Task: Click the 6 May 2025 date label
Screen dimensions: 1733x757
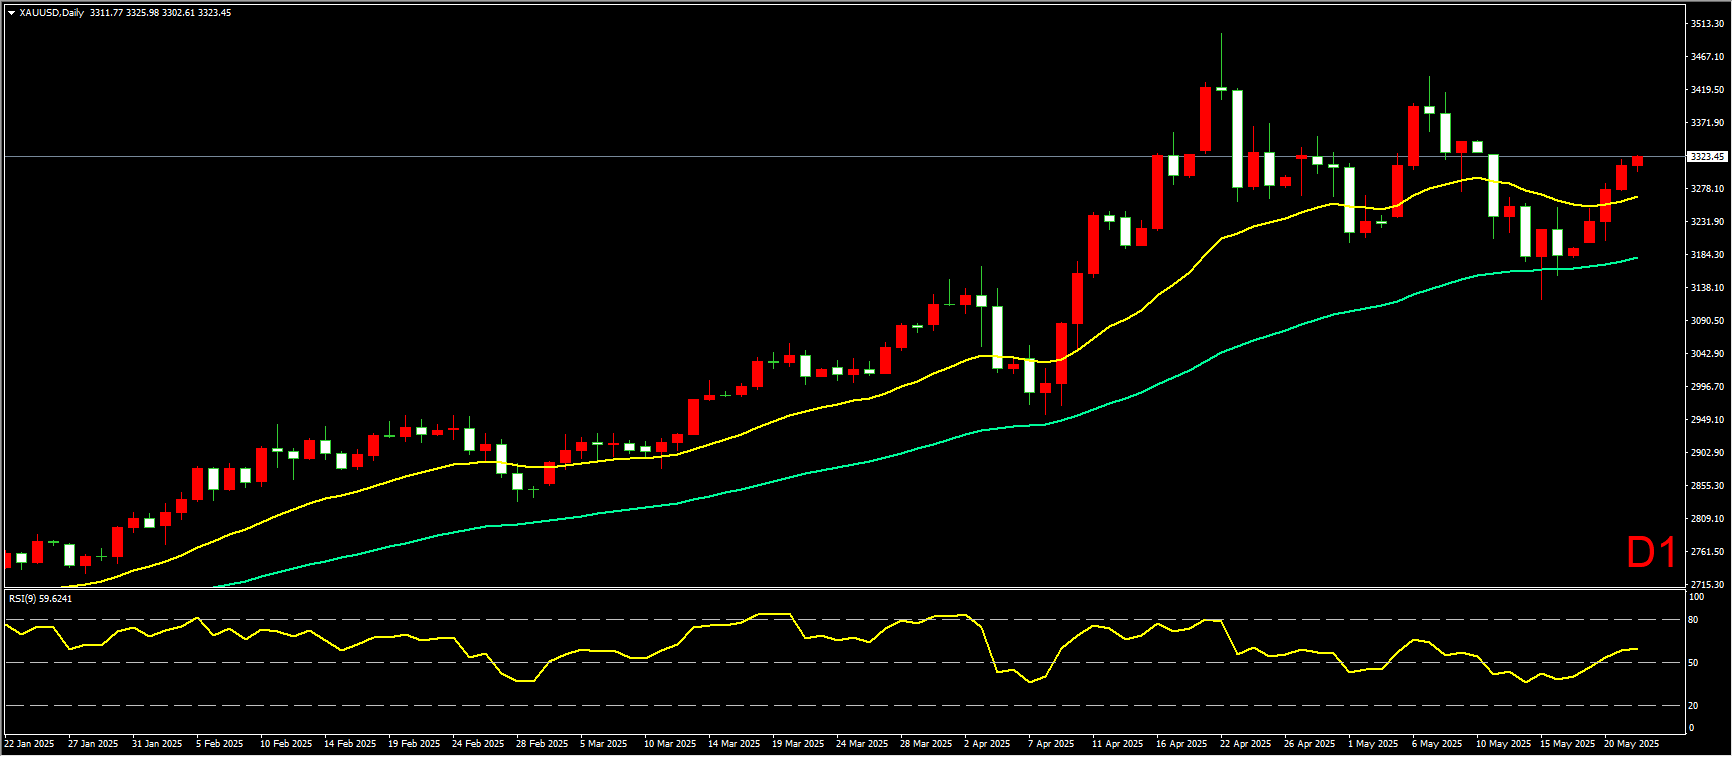Action: tap(1437, 744)
